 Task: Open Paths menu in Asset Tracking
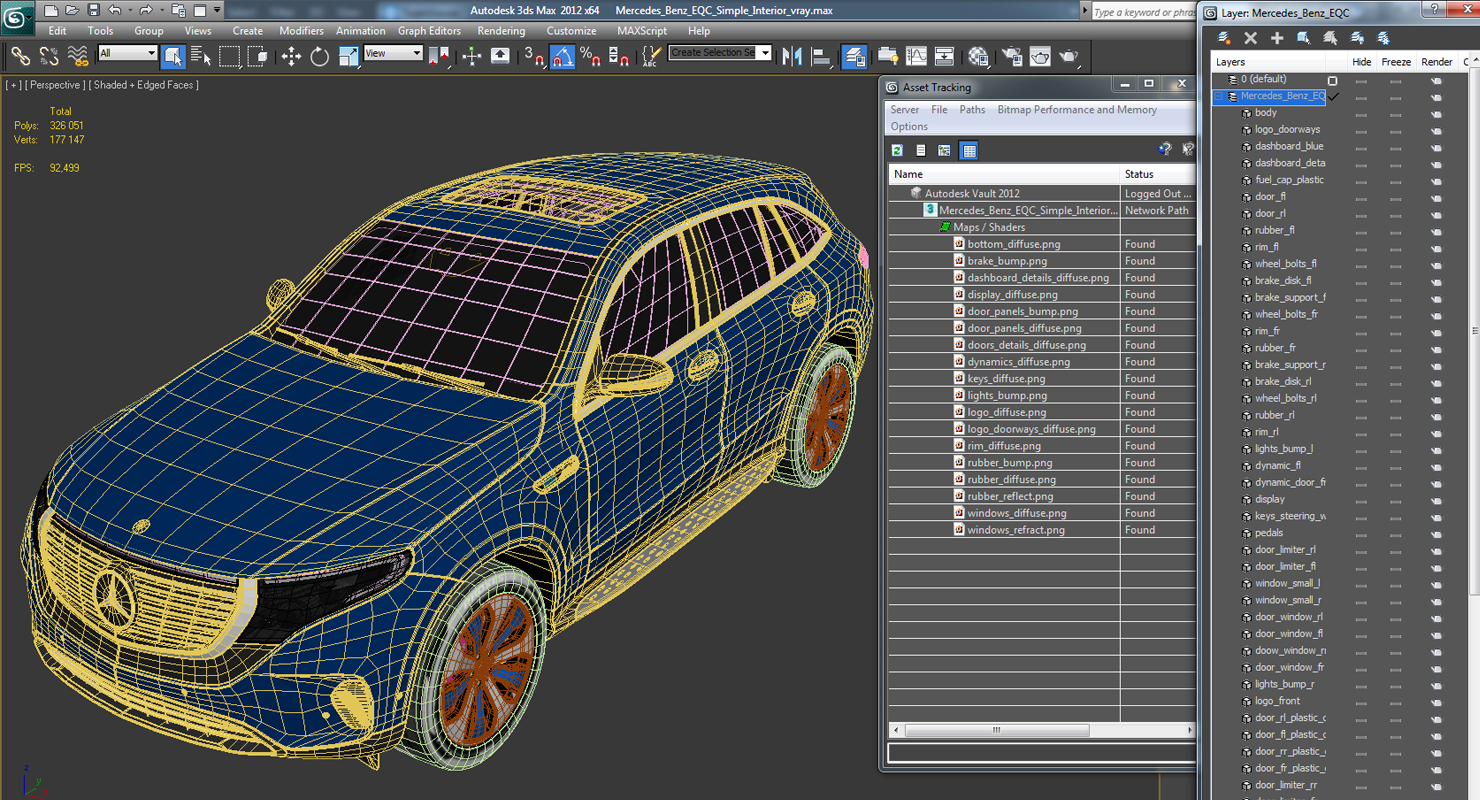click(x=972, y=110)
